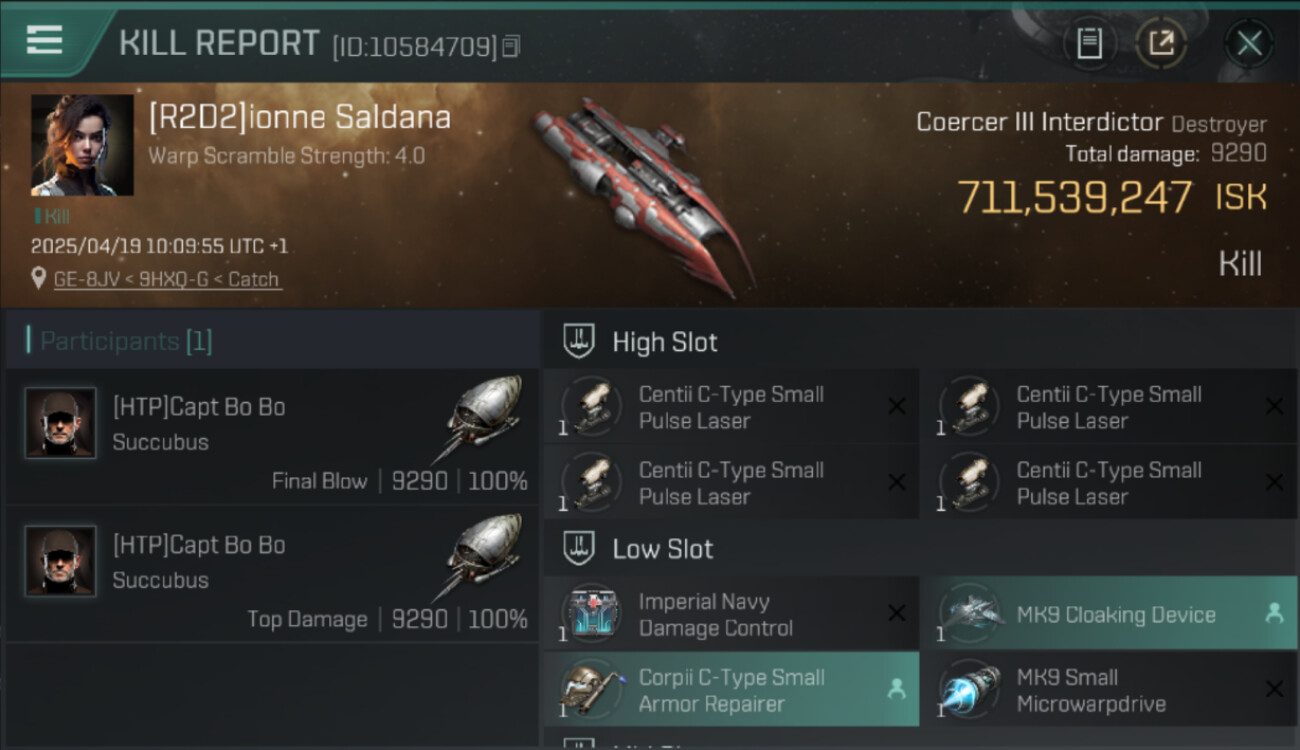Close the Kill Report window
Viewport: 1300px width, 750px height.
(1249, 43)
